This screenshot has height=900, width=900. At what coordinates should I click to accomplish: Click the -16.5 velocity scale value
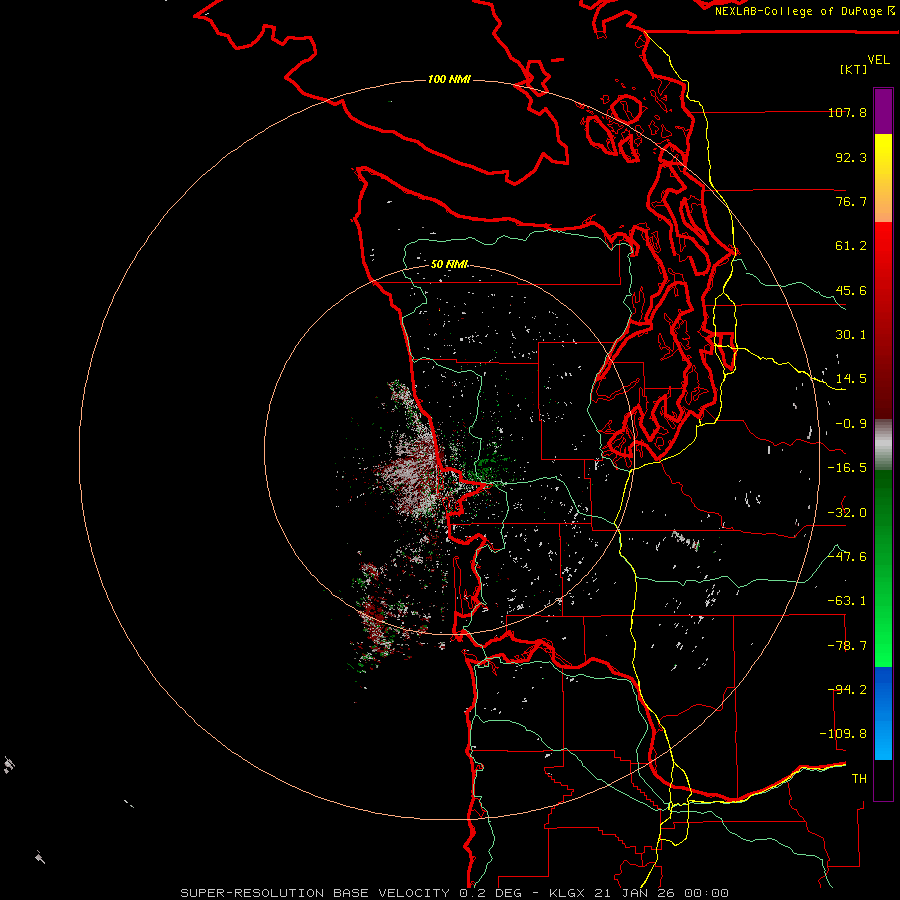[x=847, y=467]
